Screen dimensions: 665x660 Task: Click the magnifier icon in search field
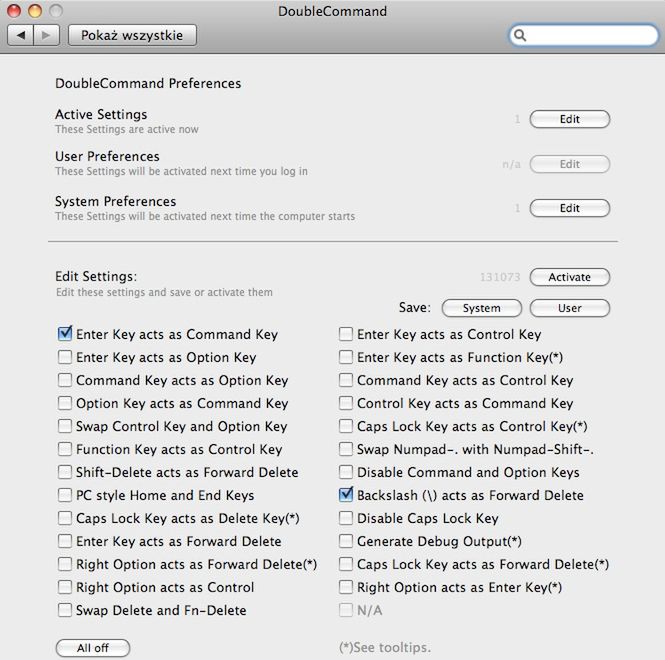pyautogui.click(x=520, y=35)
